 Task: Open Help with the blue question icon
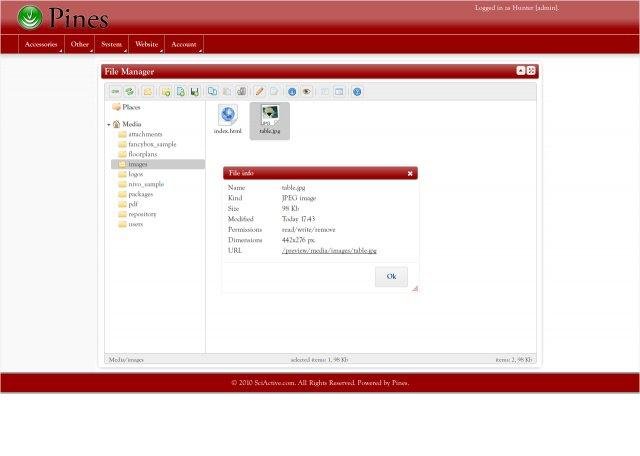point(357,91)
